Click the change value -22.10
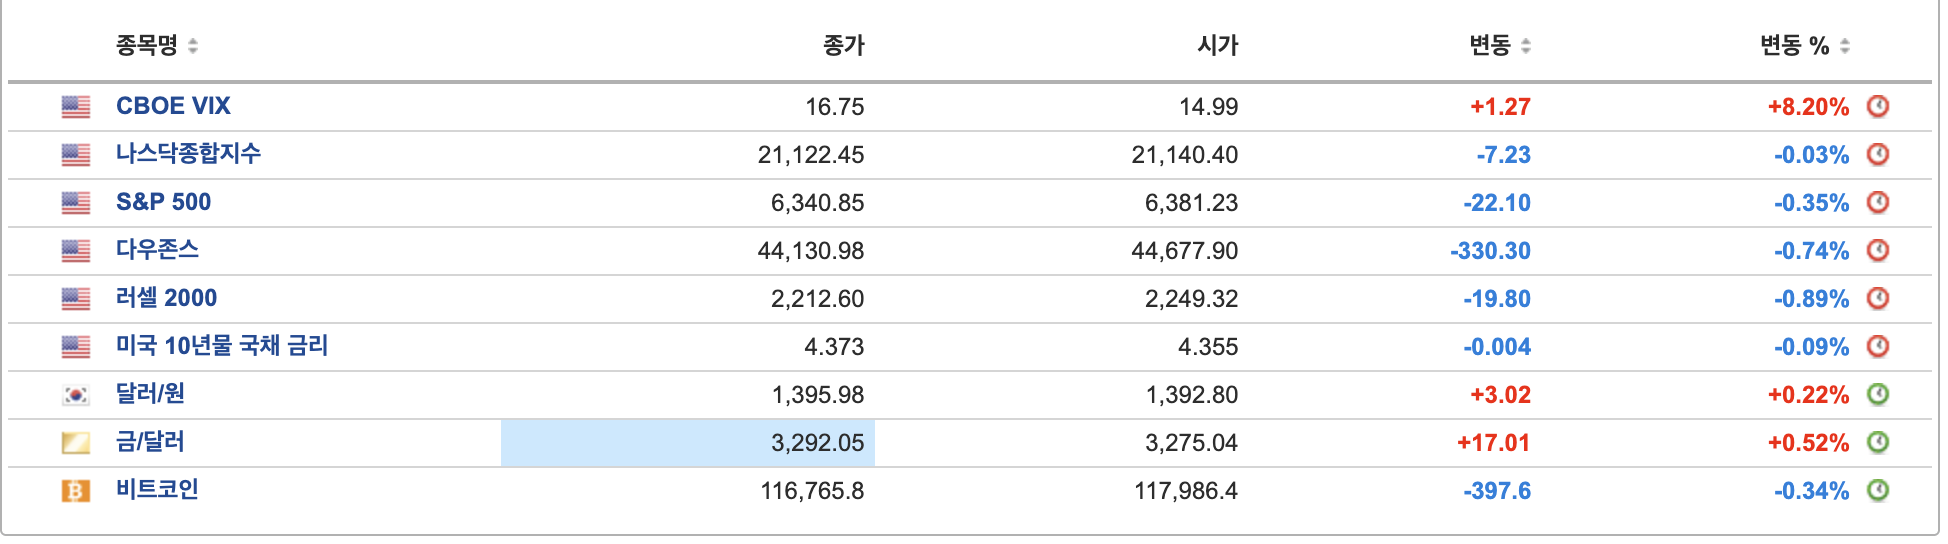This screenshot has height=544, width=1948. 1497,203
